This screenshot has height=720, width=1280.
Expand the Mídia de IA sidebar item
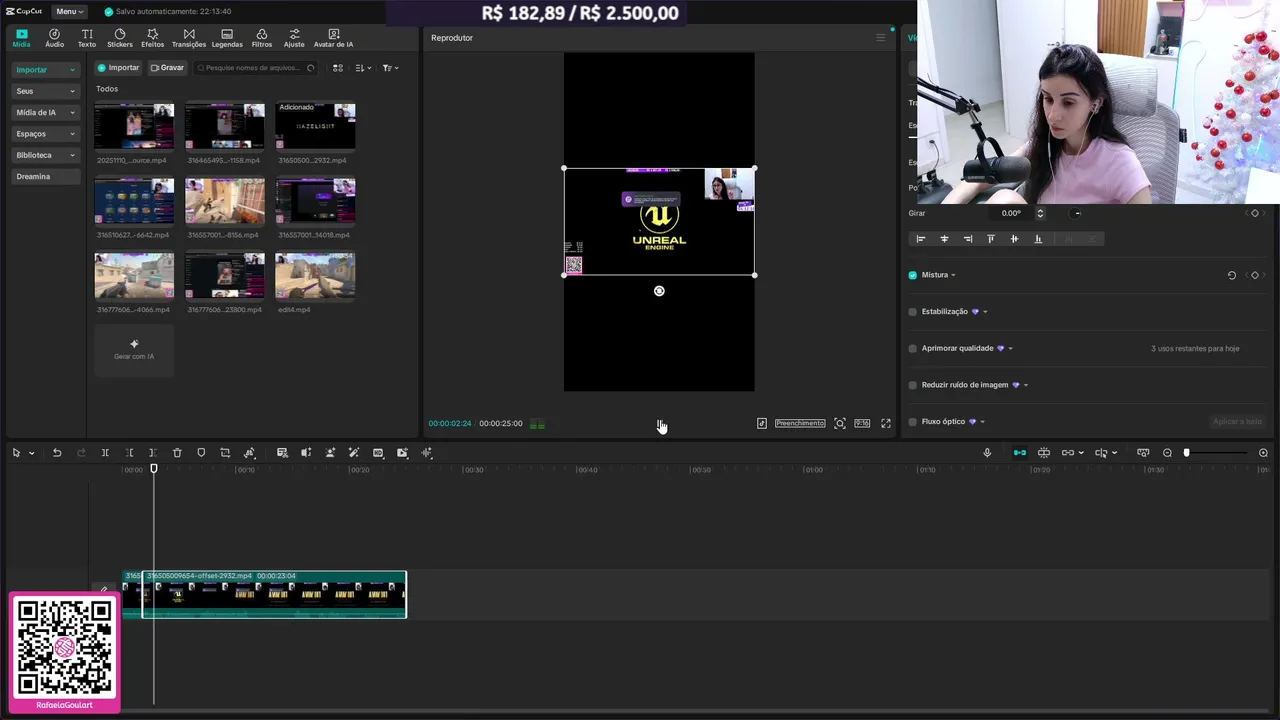tap(45, 113)
